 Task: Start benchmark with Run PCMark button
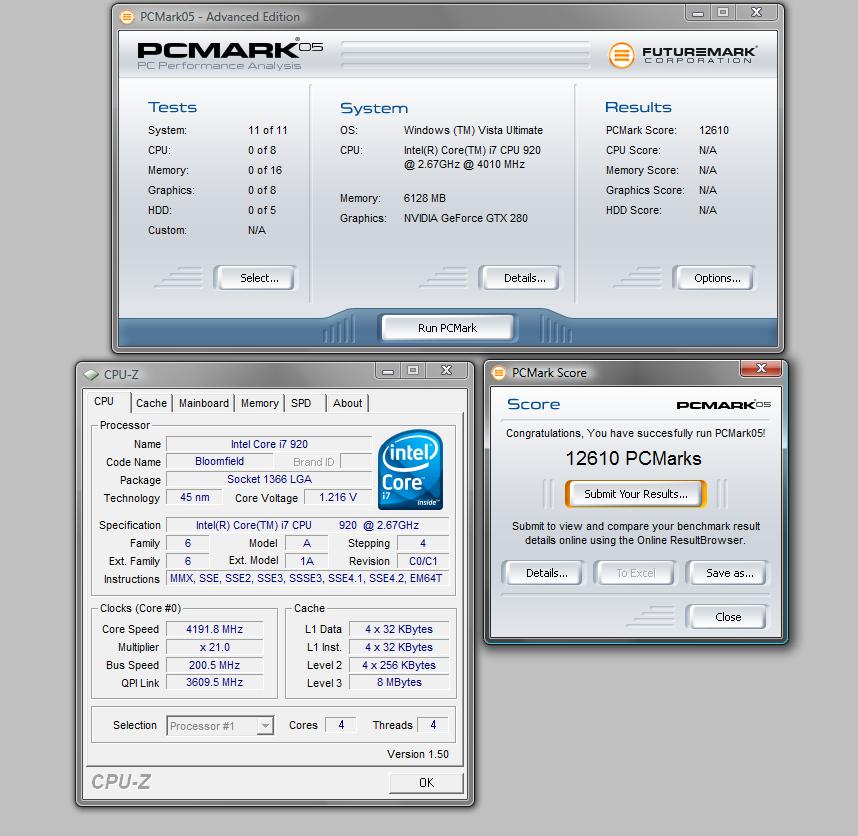pos(448,328)
